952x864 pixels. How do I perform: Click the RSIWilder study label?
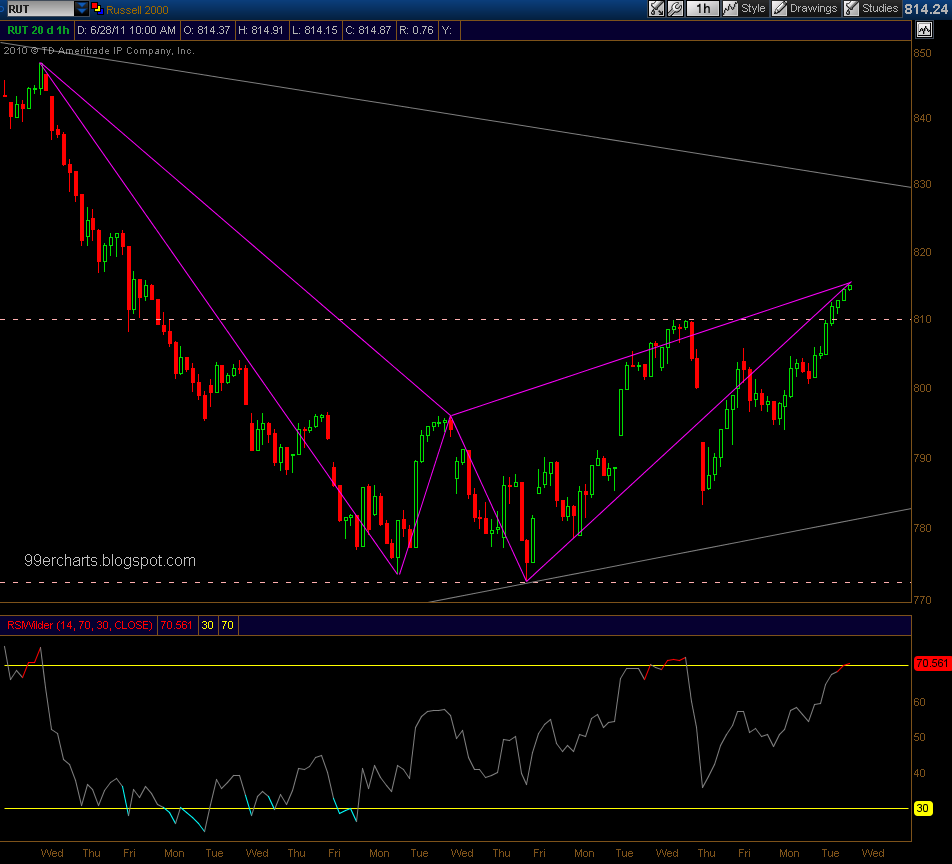tap(80, 625)
